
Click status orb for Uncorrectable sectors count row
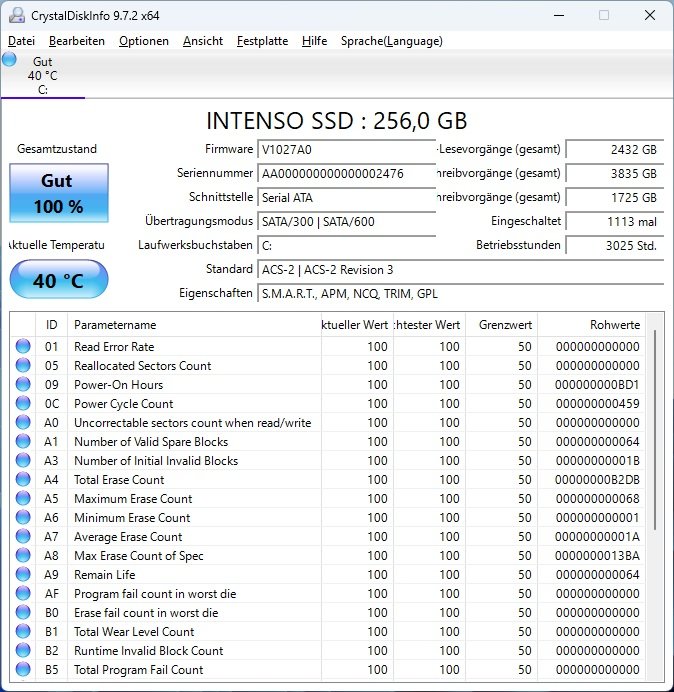[x=23, y=422]
